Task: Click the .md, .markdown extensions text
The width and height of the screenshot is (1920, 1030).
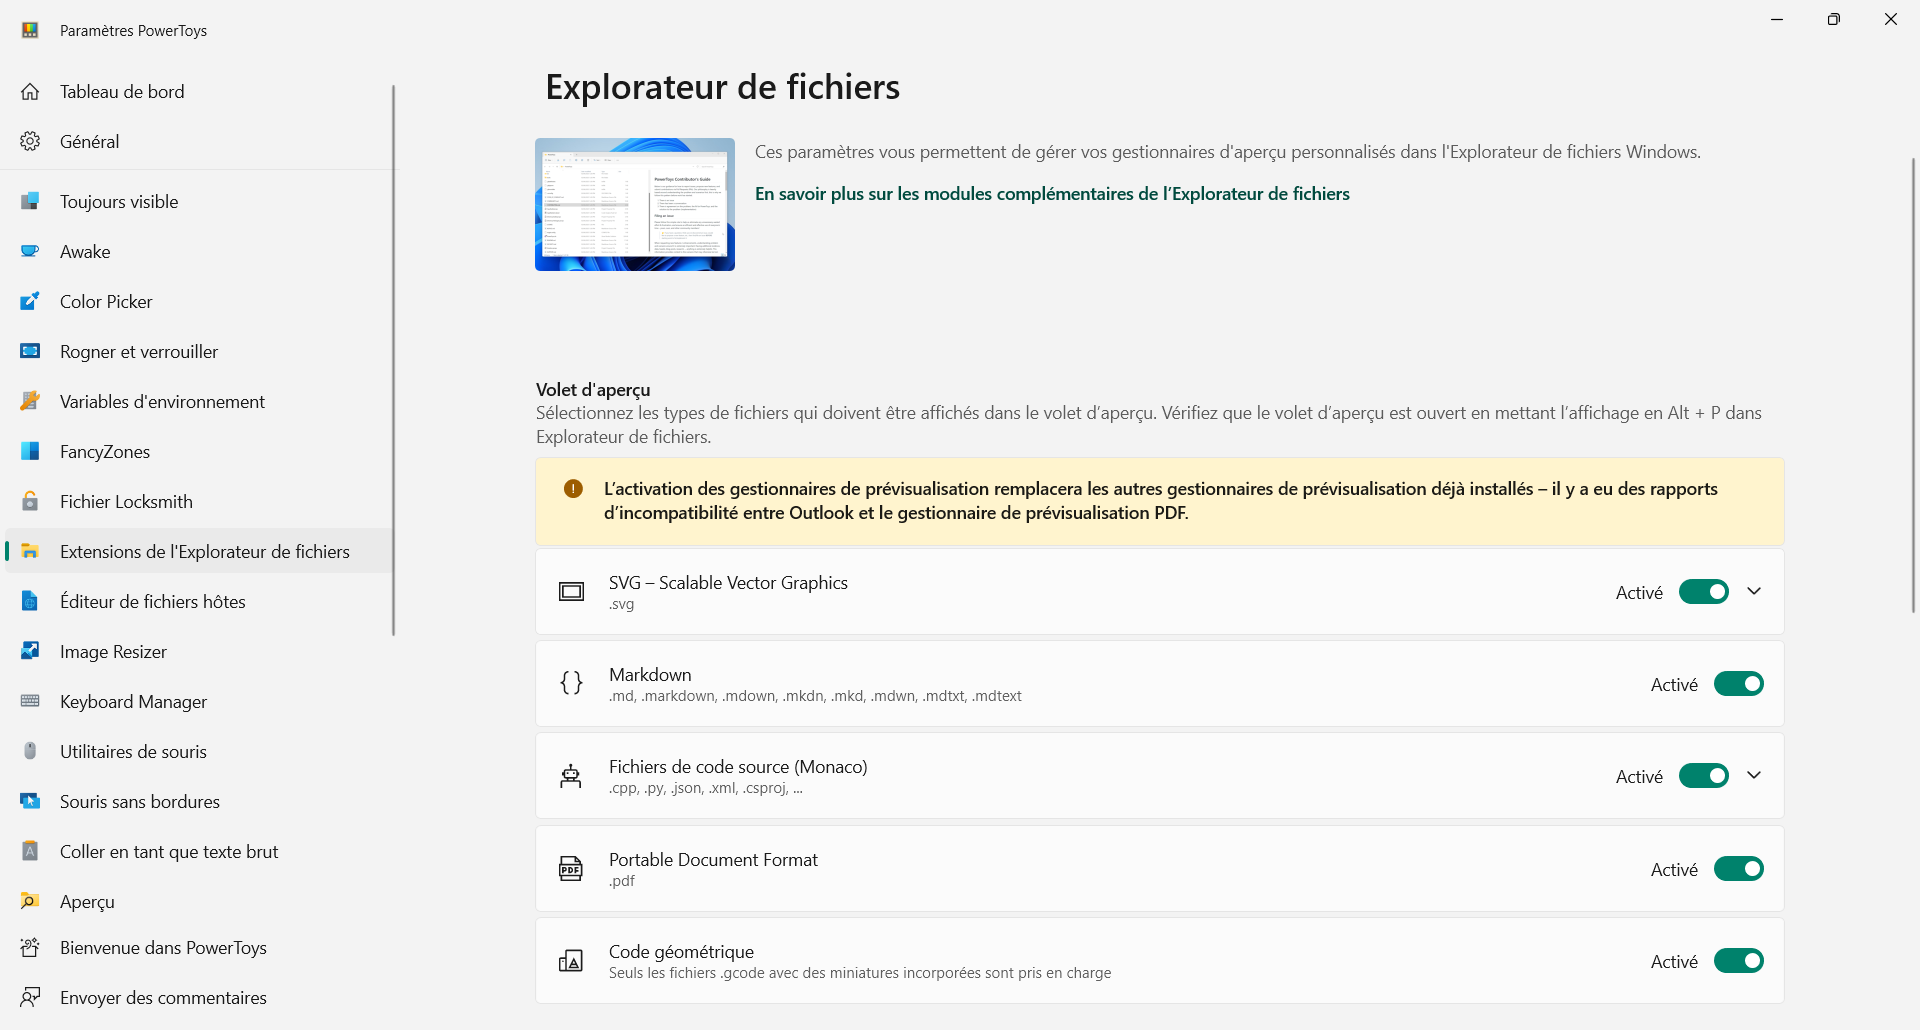Action: pyautogui.click(x=815, y=696)
